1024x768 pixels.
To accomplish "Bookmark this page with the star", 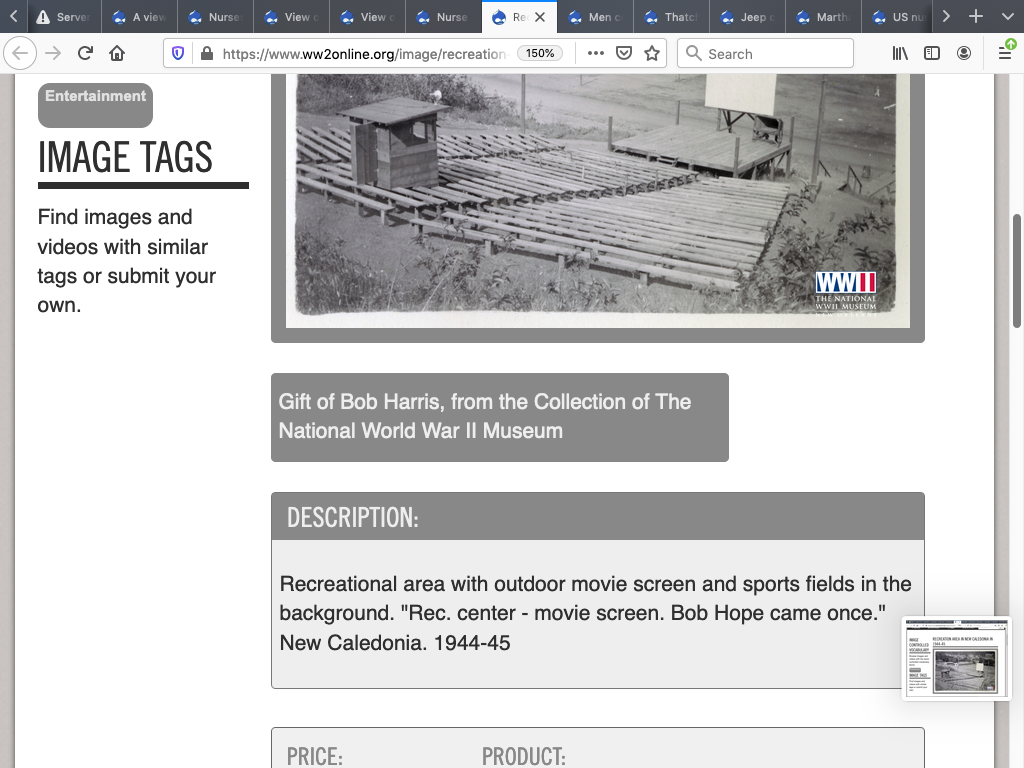I will click(652, 54).
